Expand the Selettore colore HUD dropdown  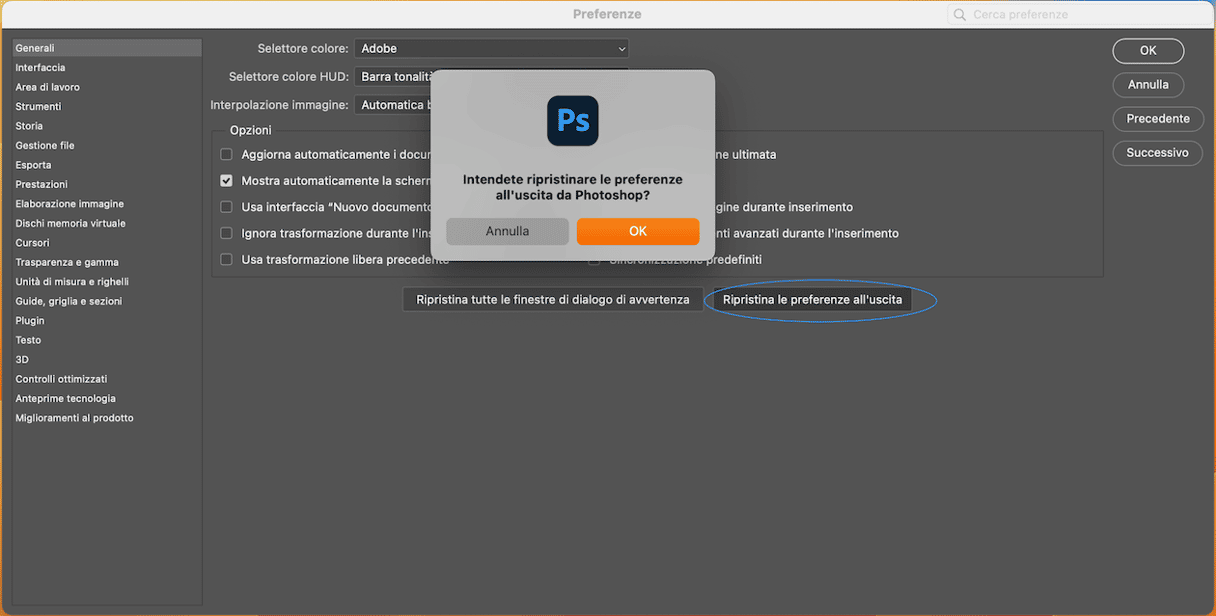click(395, 77)
